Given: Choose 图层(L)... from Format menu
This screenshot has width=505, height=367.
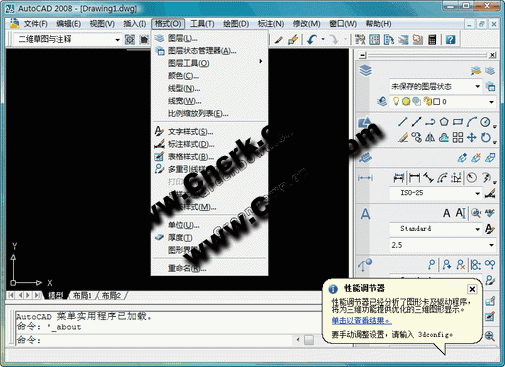Looking at the screenshot, I should (210, 38).
